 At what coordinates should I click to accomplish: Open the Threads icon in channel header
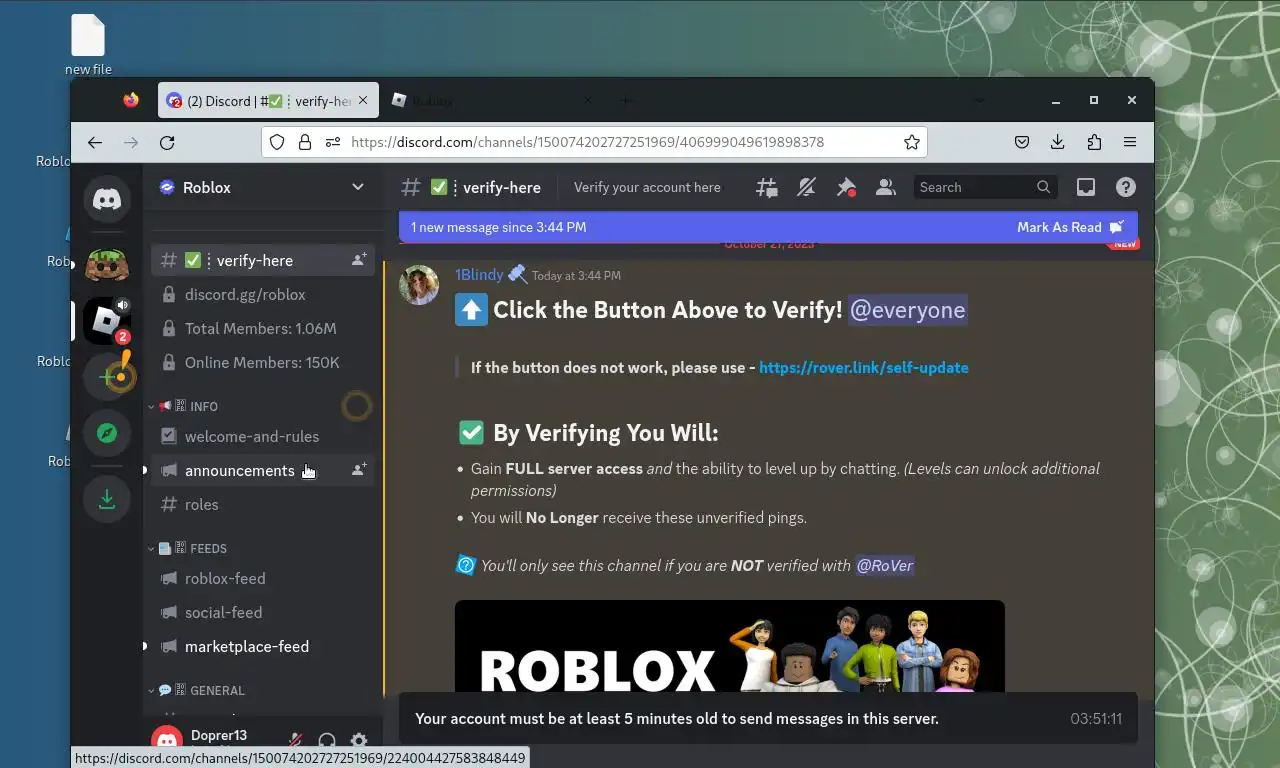pyautogui.click(x=767, y=187)
